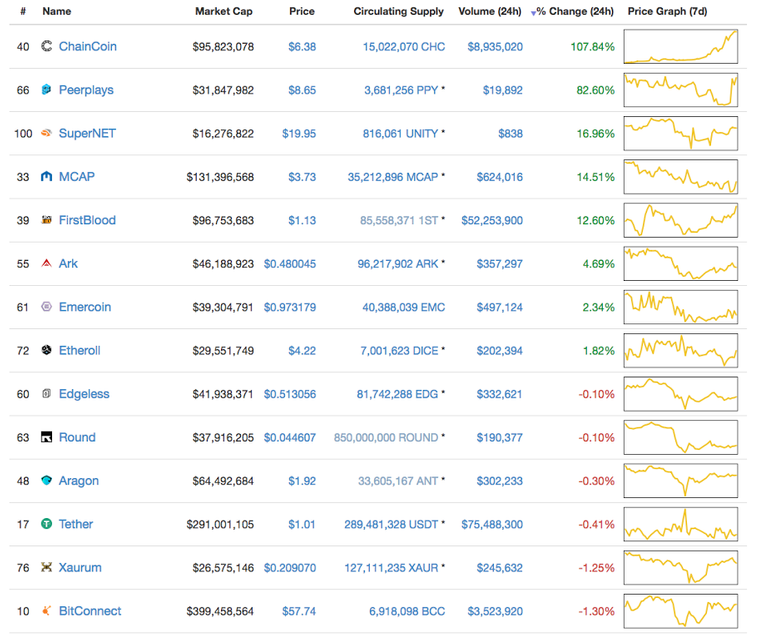Click the BitConnect logo icon
This screenshot has height=635, width=768.
click(47, 611)
